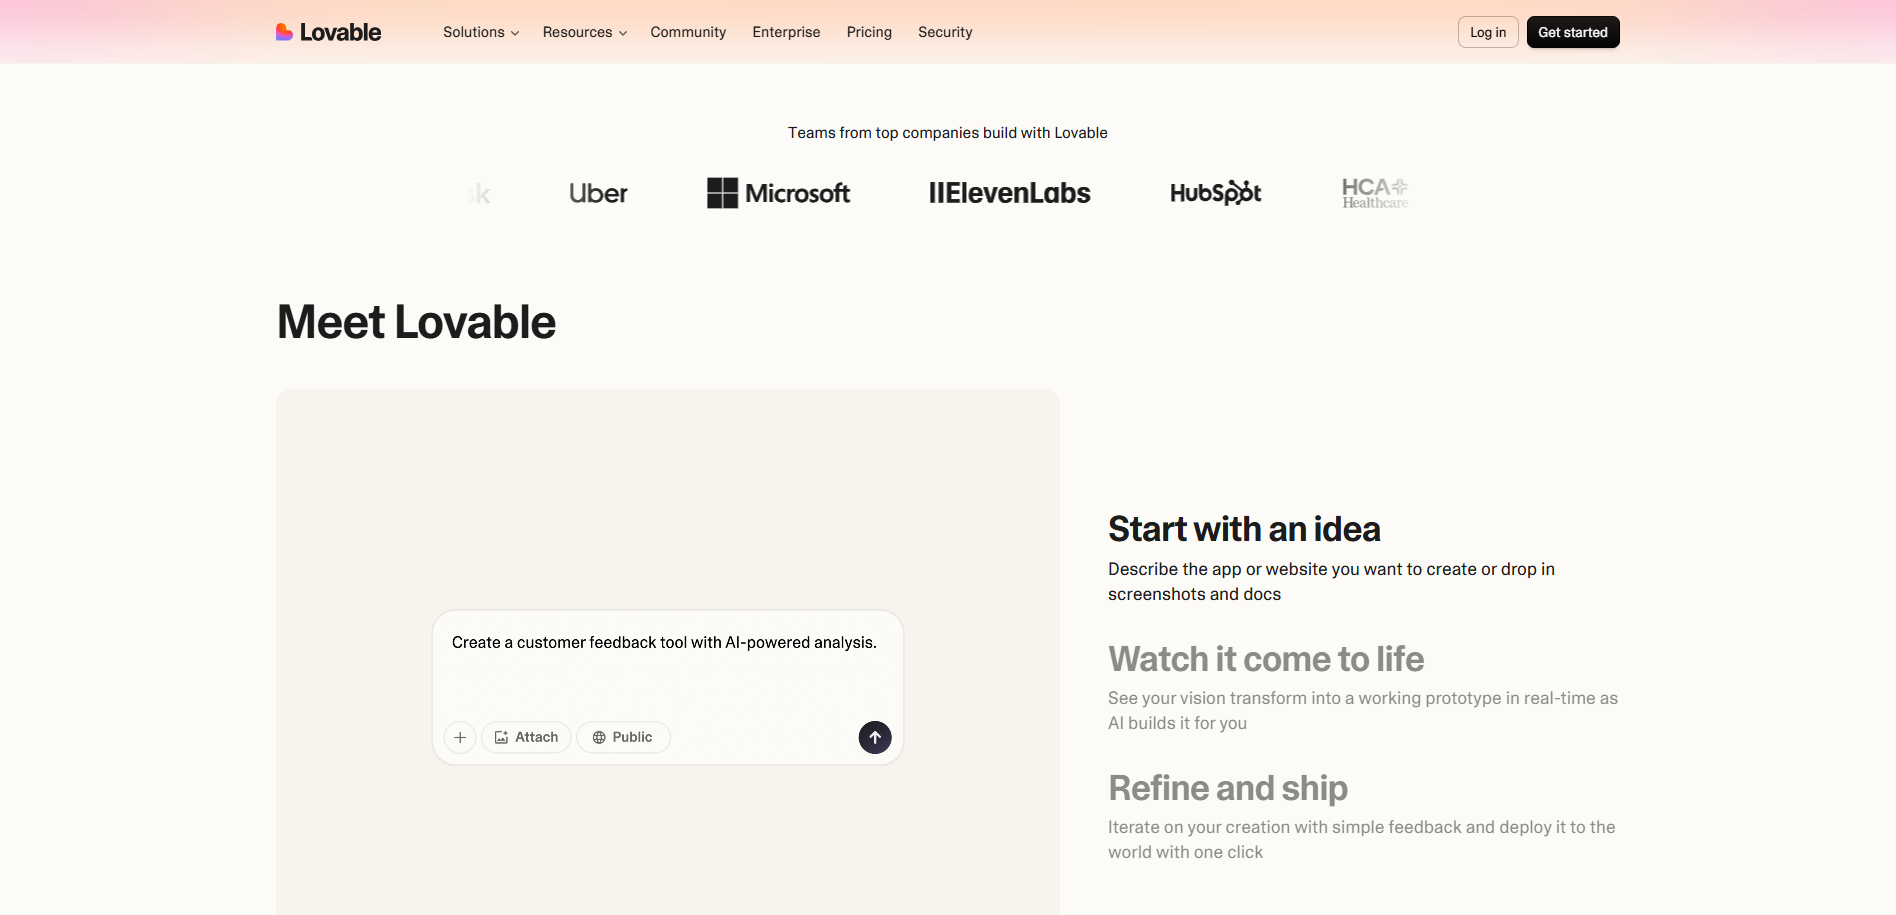Click the IIElevenLabs logo
This screenshot has width=1896, height=915.
click(1009, 193)
